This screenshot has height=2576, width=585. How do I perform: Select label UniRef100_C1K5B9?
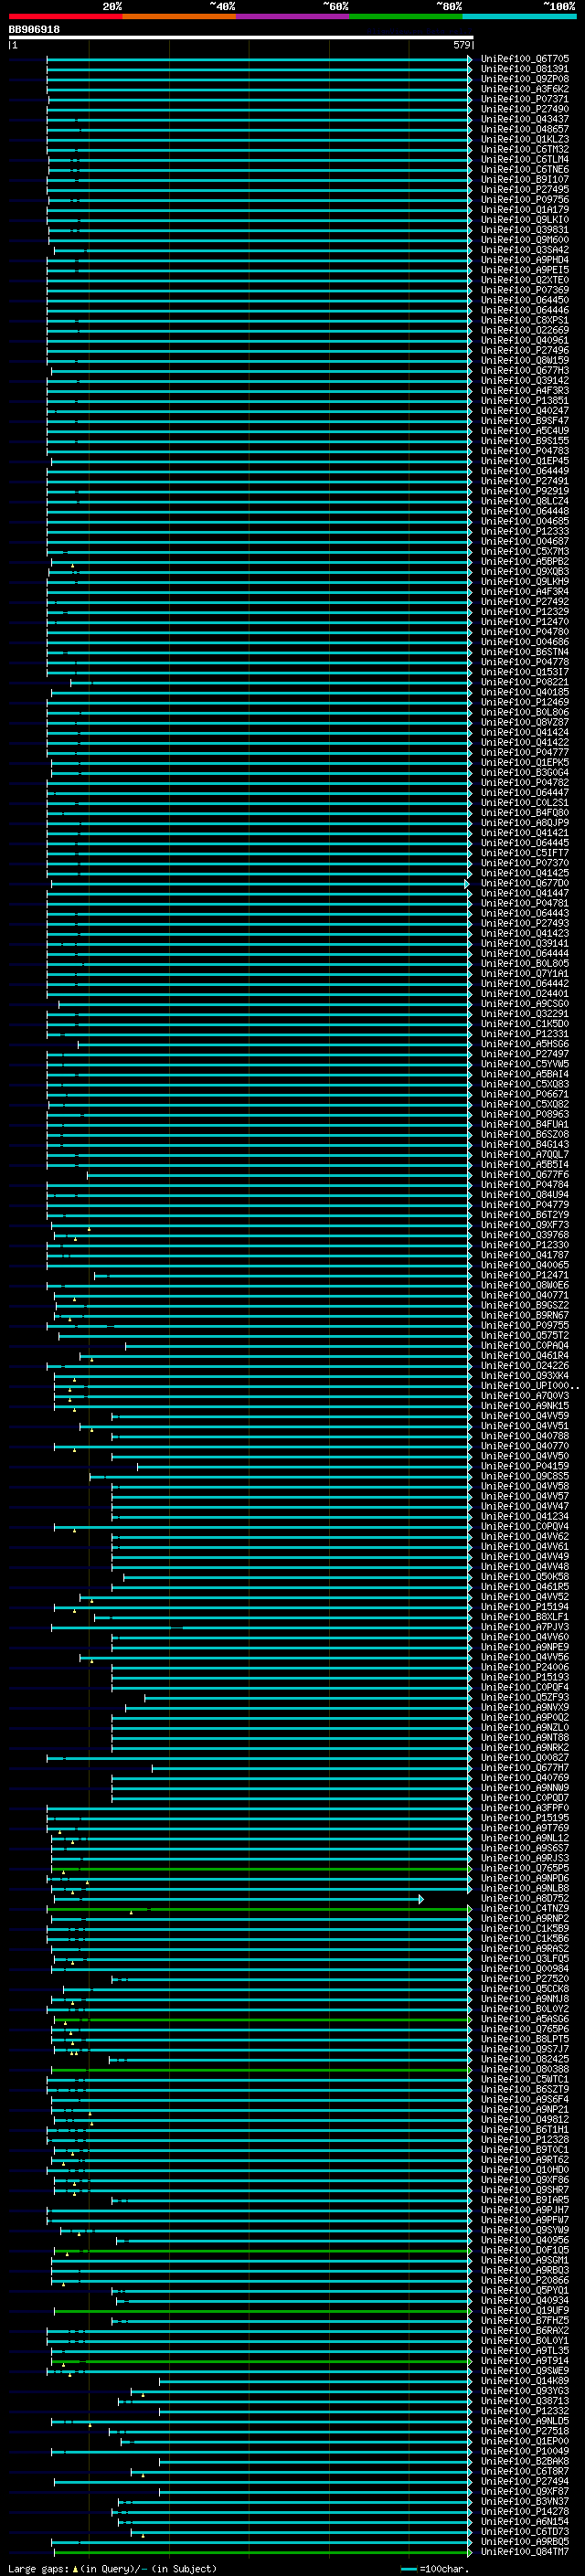[525, 1929]
